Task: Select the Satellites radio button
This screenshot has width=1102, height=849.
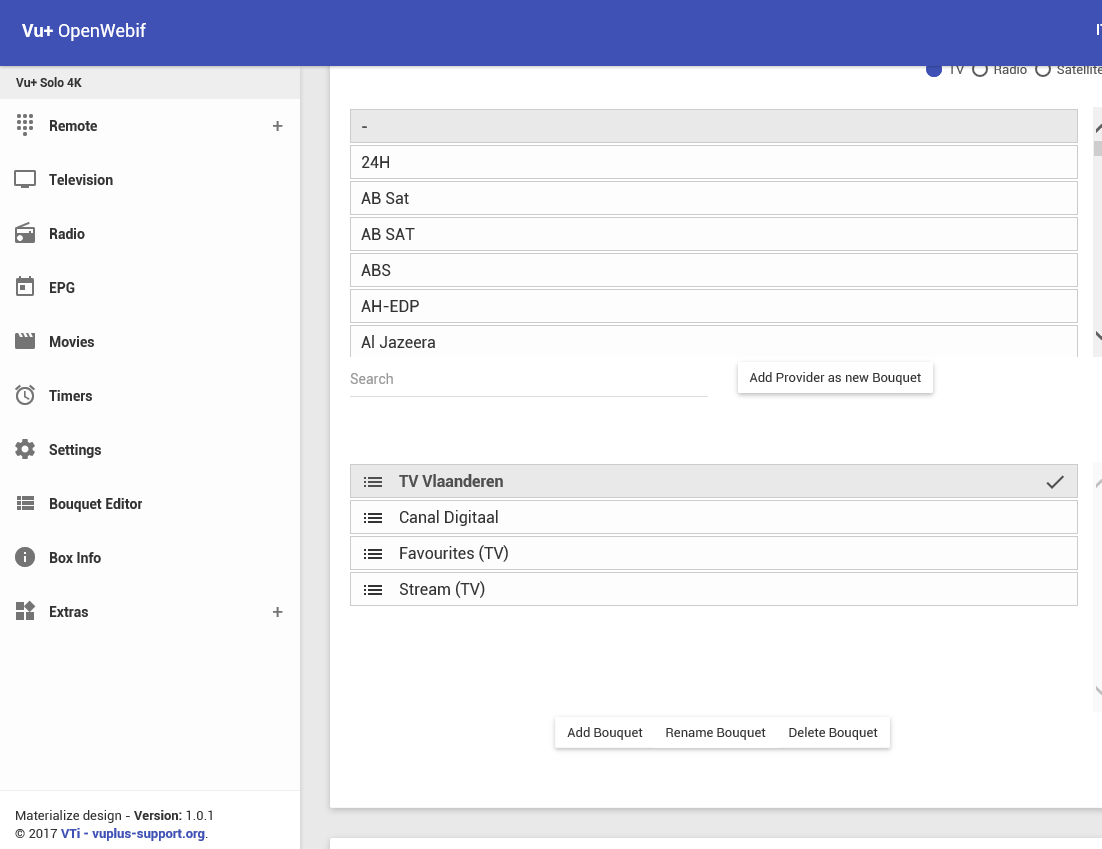Action: [x=1043, y=70]
